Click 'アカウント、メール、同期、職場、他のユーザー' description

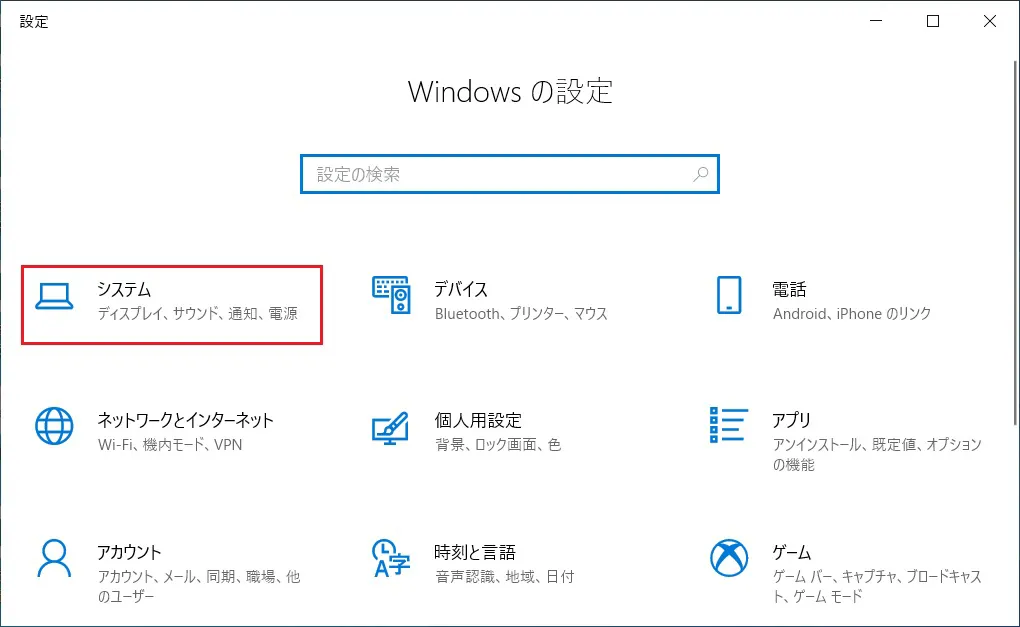tap(199, 586)
